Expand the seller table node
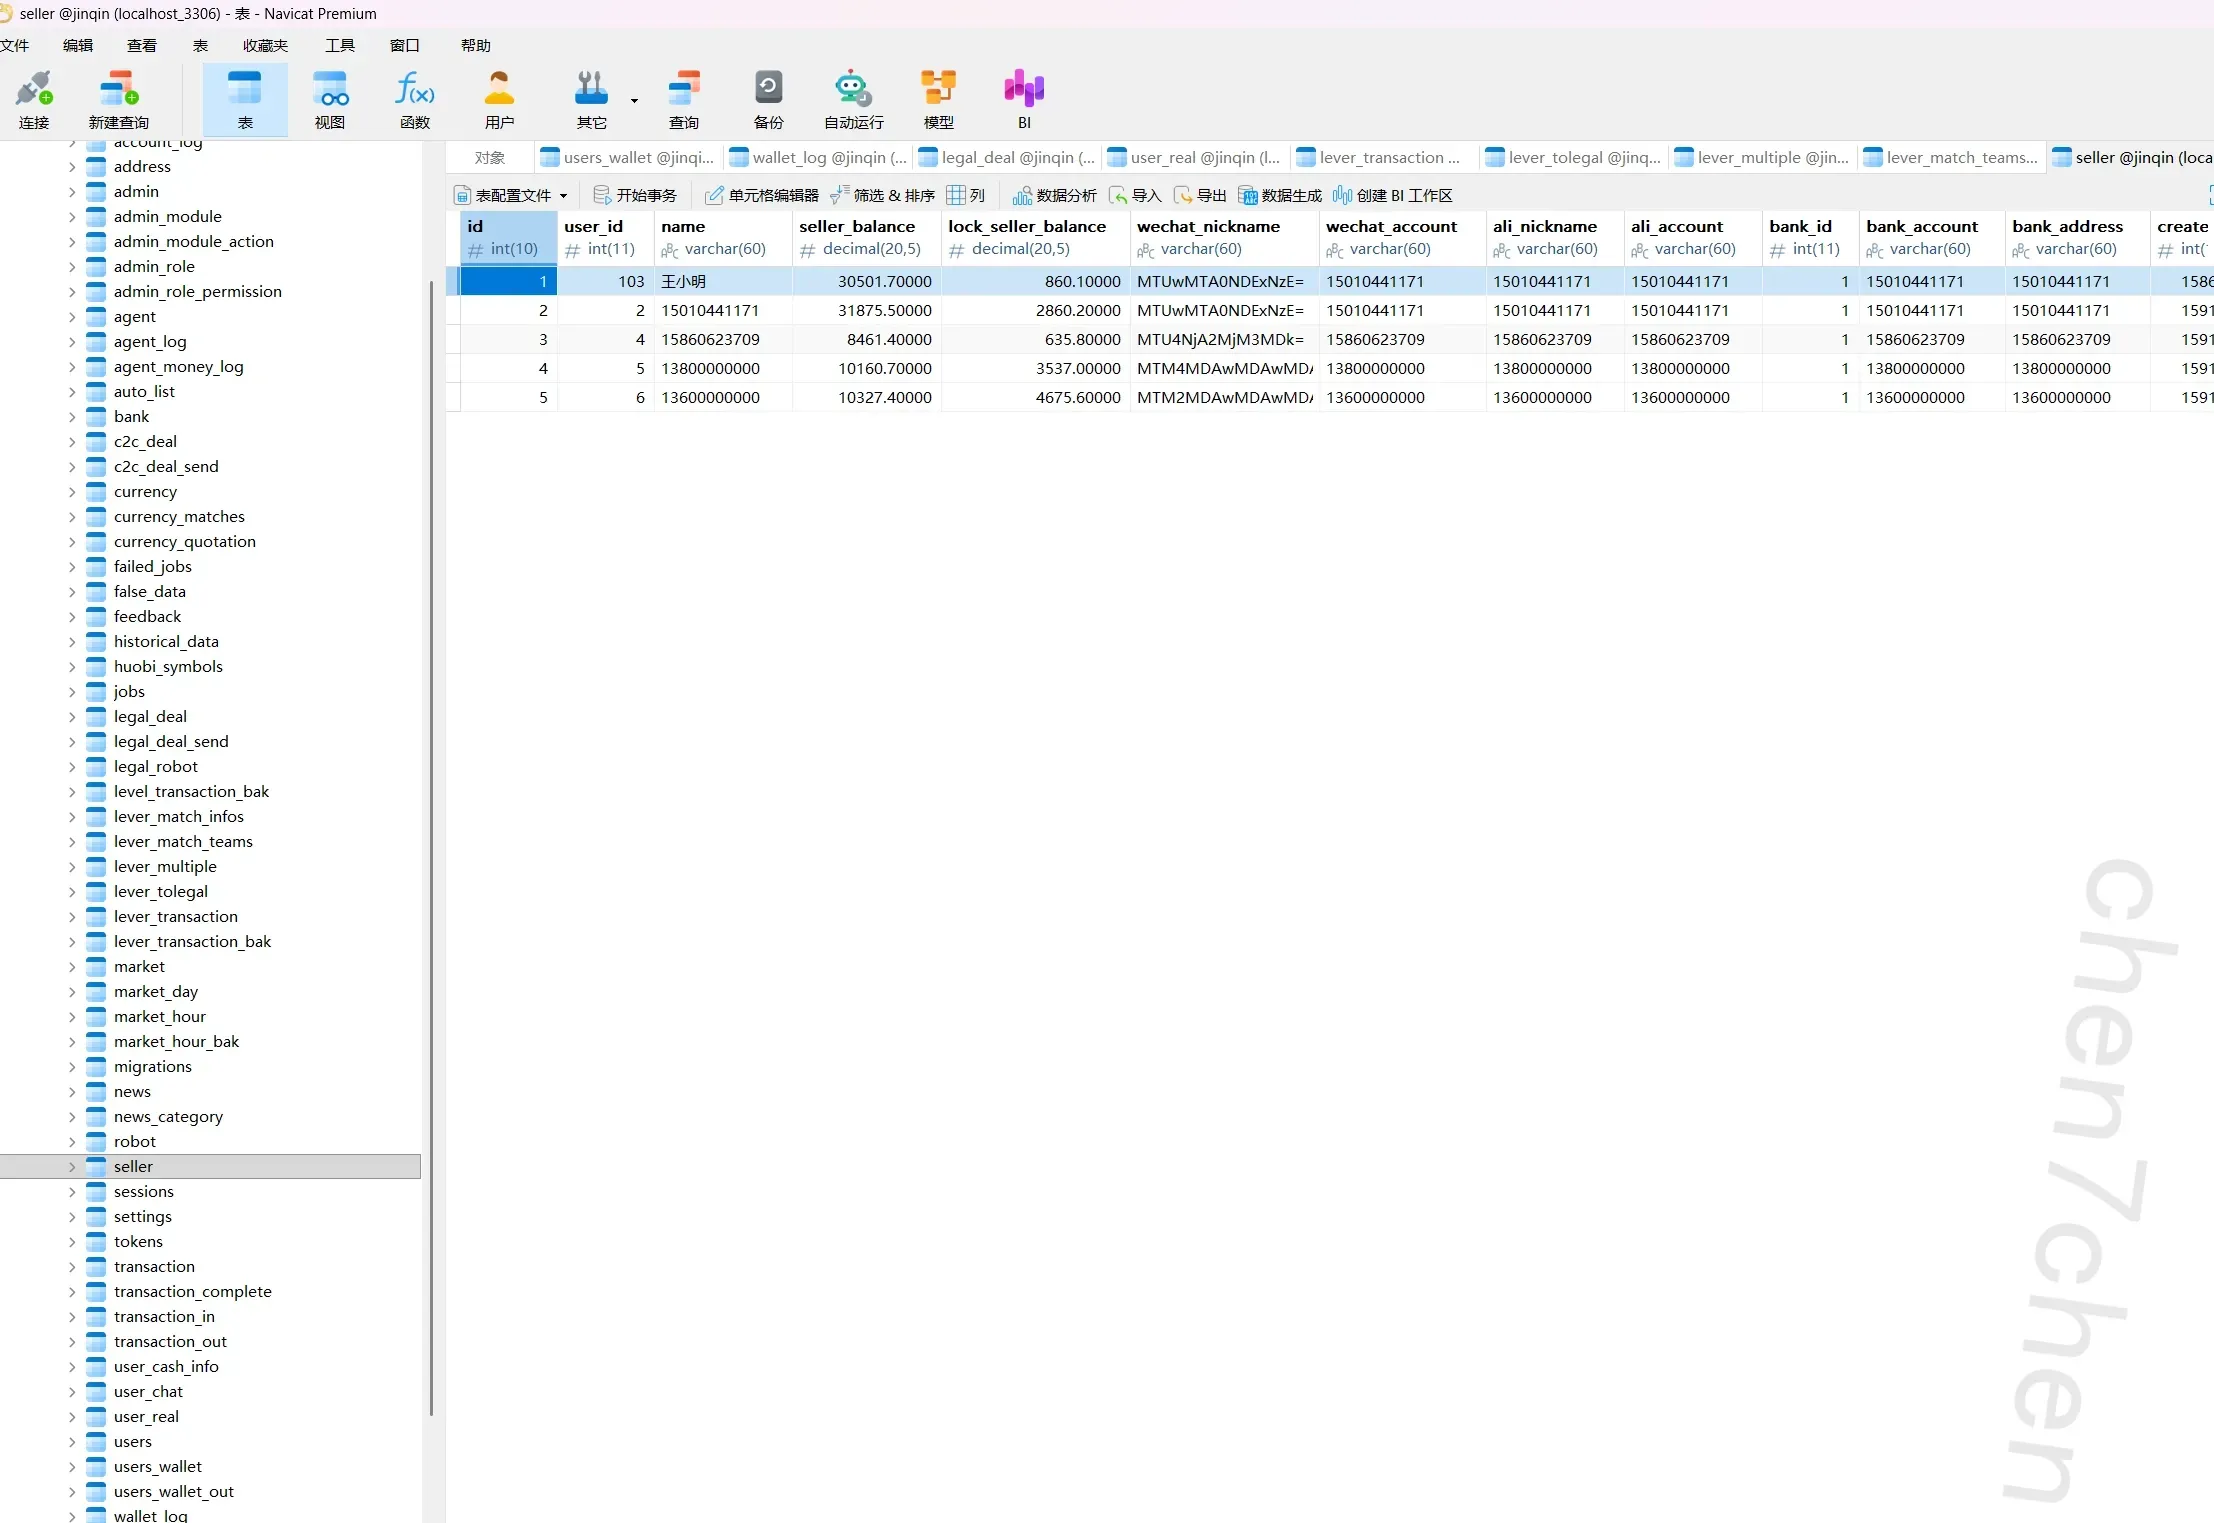 click(x=72, y=1166)
